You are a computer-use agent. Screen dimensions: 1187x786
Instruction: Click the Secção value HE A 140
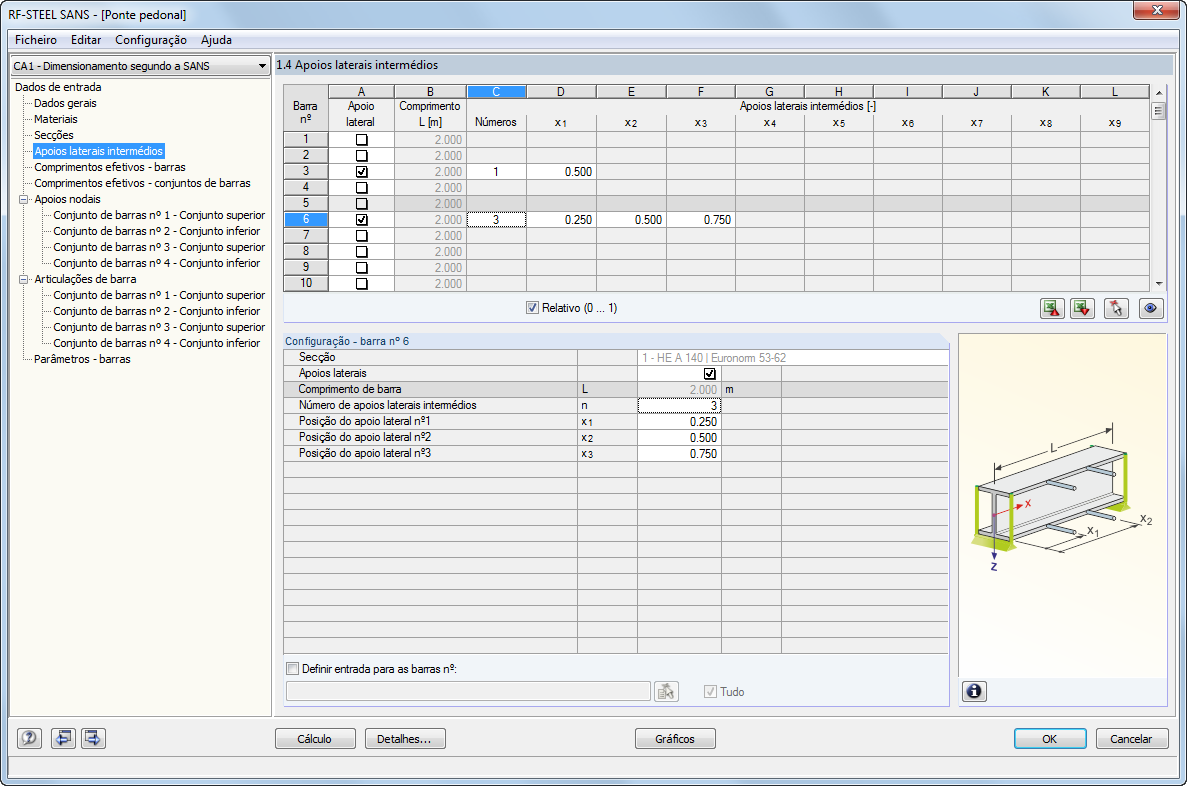coord(793,357)
